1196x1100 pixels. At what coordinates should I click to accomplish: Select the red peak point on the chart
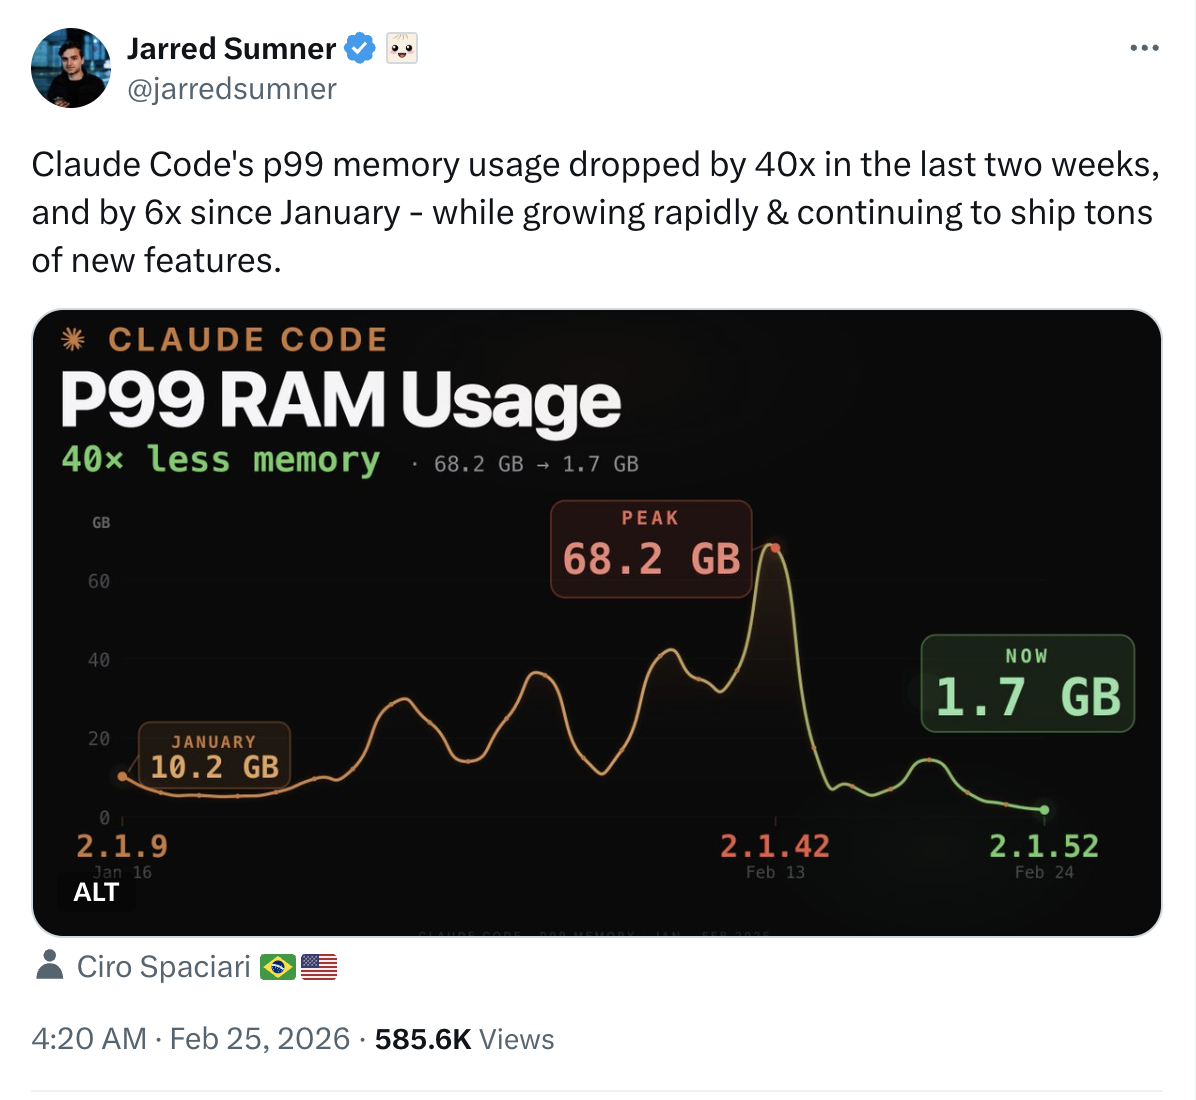(775, 548)
